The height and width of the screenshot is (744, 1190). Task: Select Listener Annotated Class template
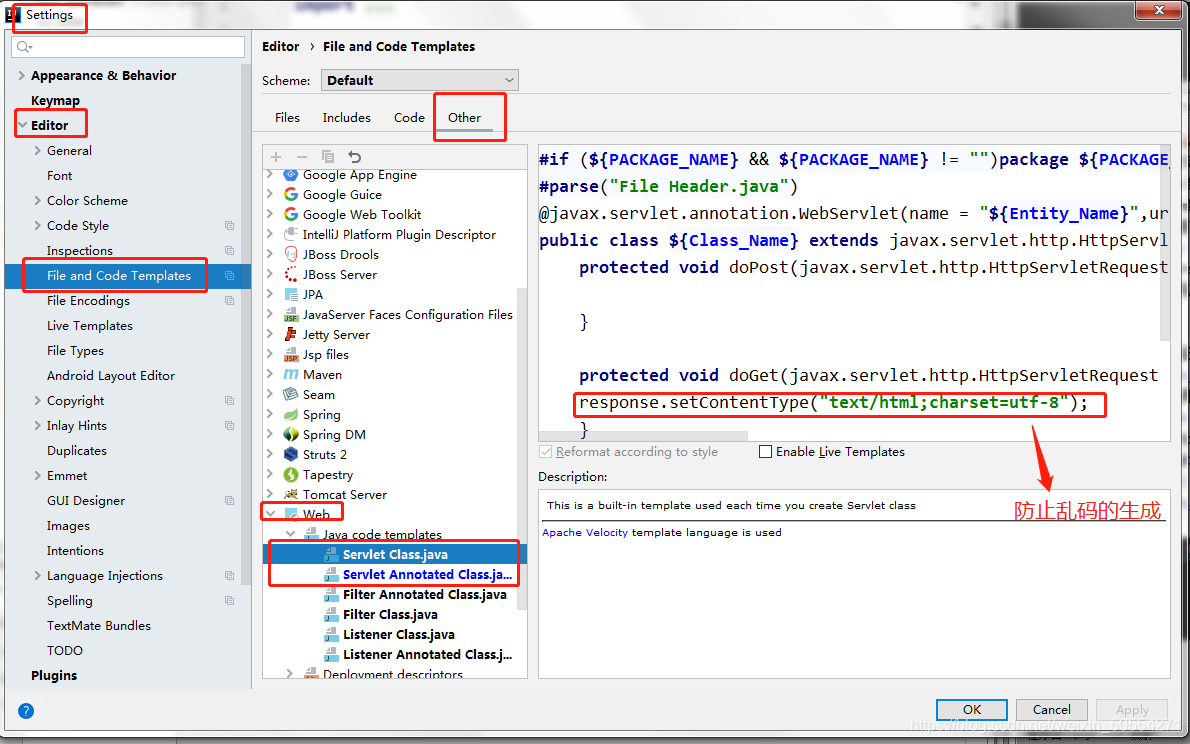coord(427,654)
